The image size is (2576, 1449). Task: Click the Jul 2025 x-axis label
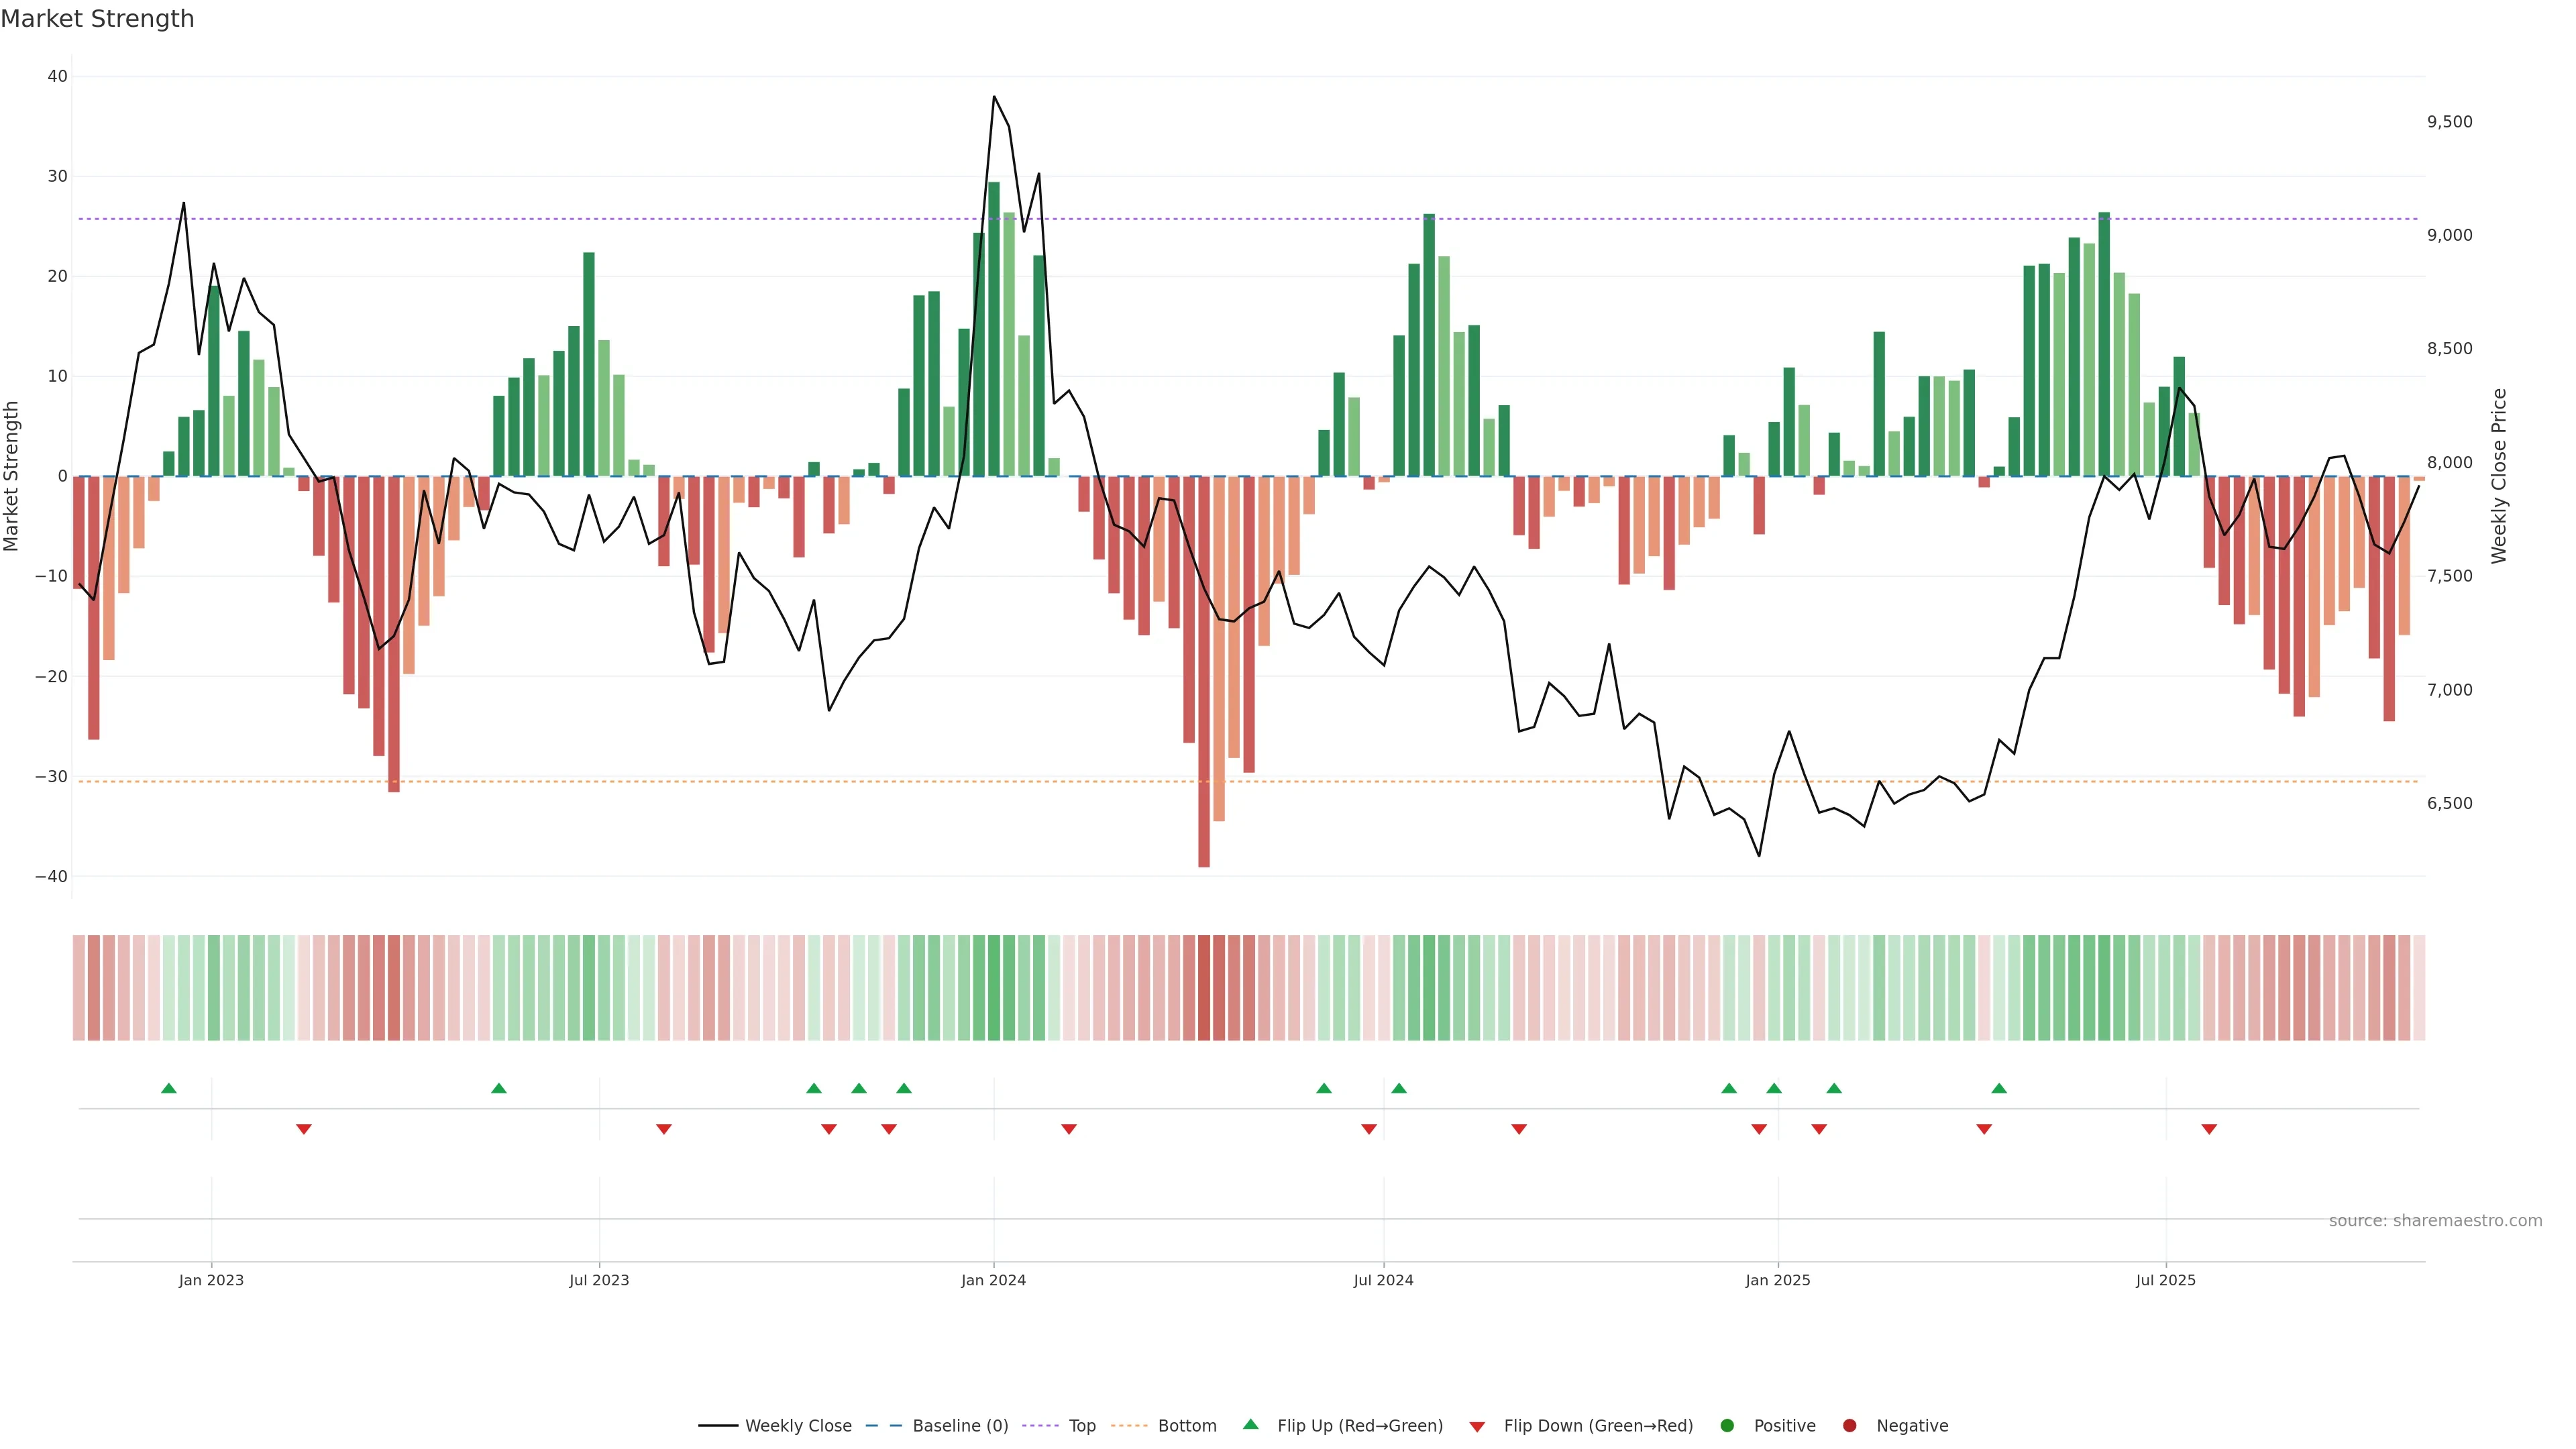click(2165, 1280)
